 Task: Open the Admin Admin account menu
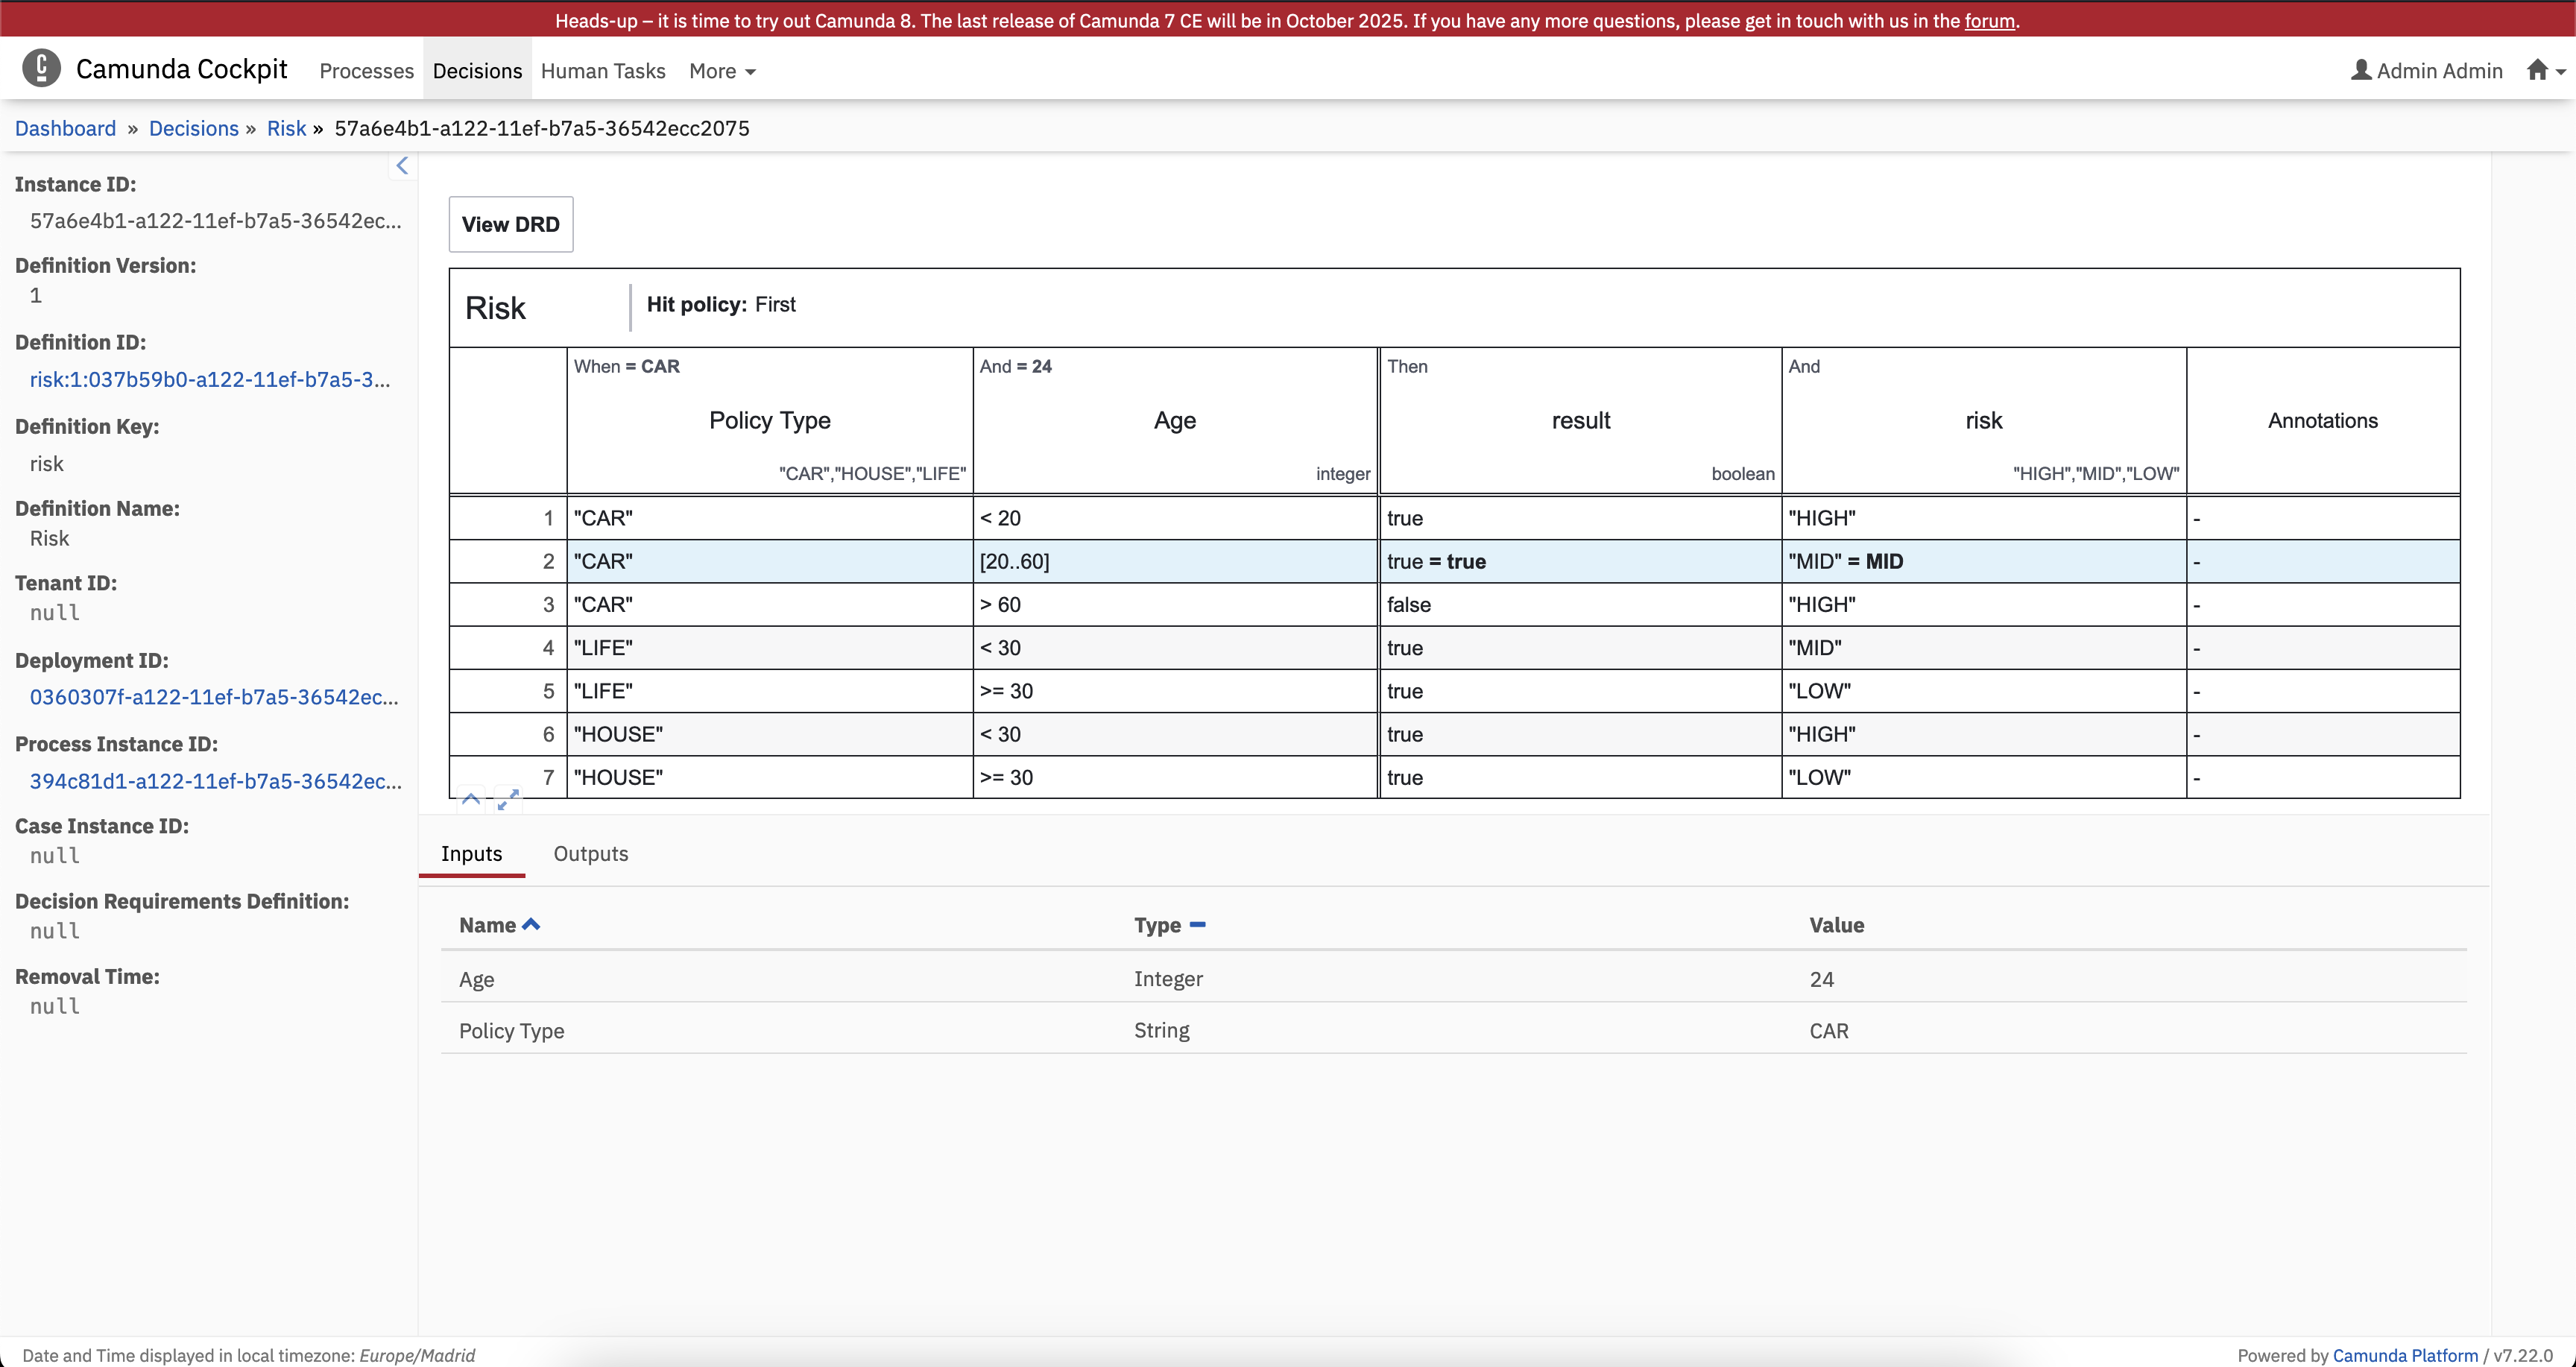click(x=2426, y=70)
